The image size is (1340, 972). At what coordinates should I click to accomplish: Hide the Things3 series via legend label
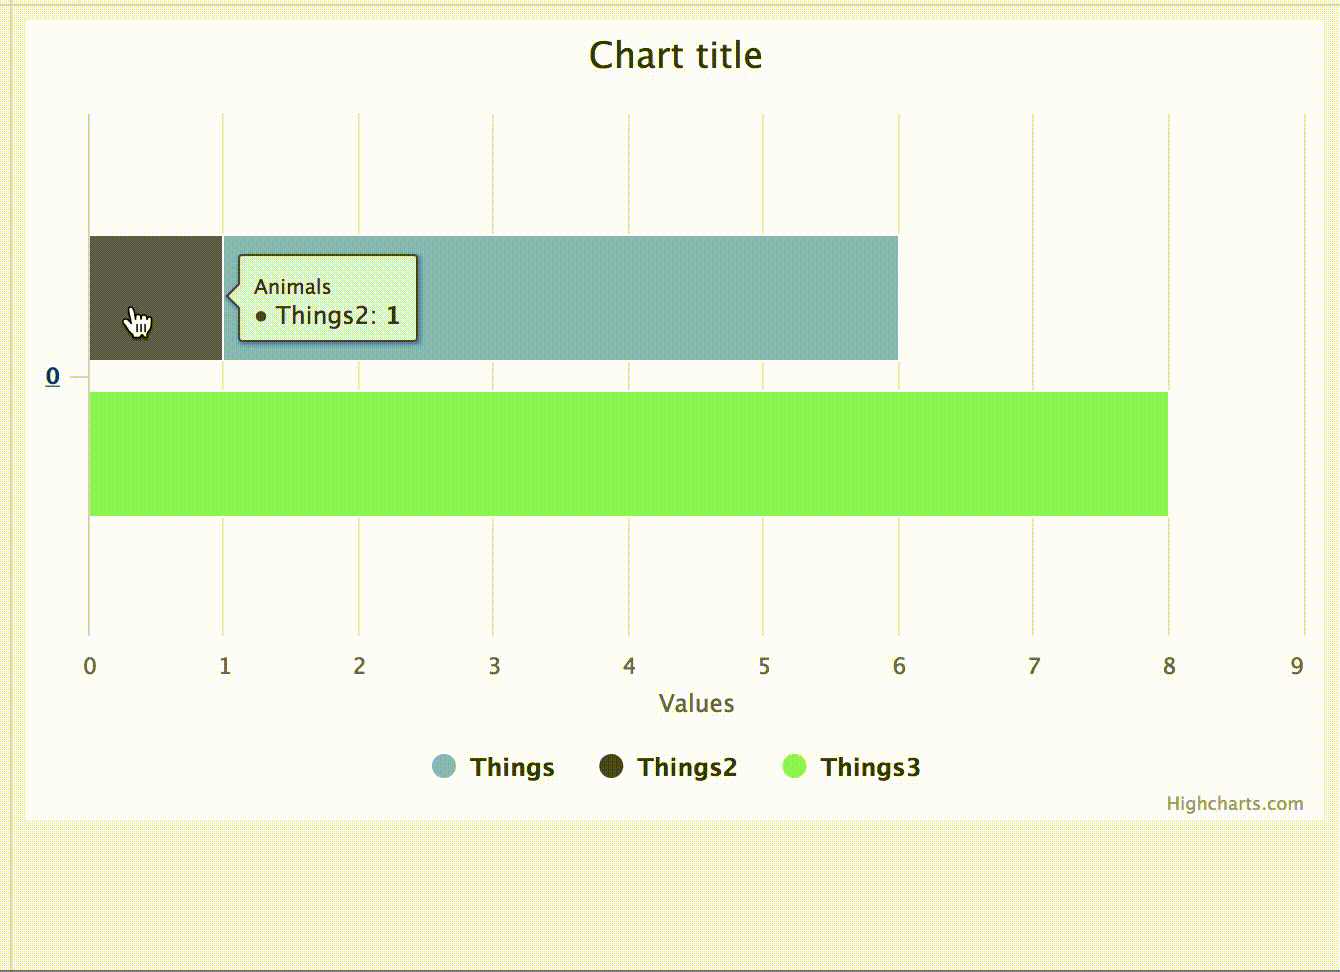(x=870, y=767)
